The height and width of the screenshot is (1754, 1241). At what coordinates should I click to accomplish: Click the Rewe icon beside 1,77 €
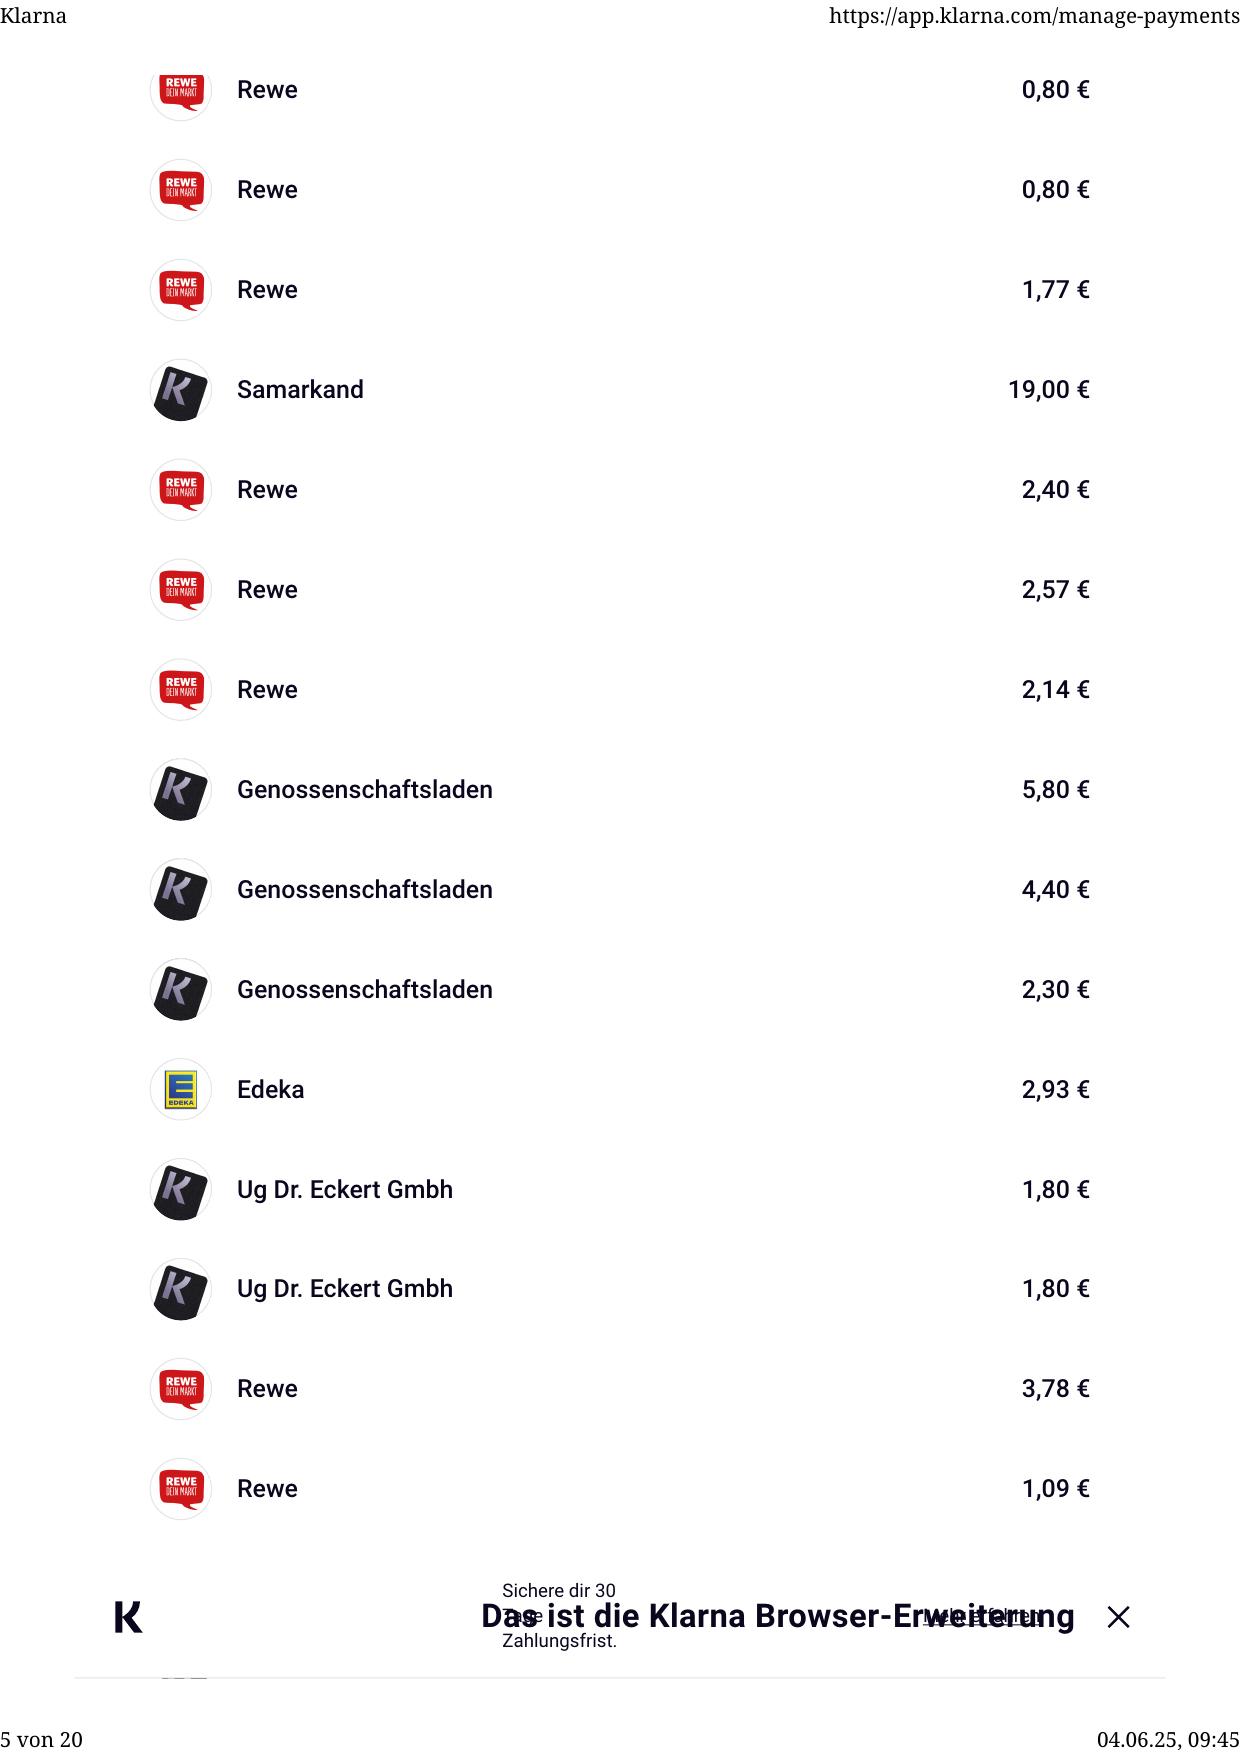point(180,290)
